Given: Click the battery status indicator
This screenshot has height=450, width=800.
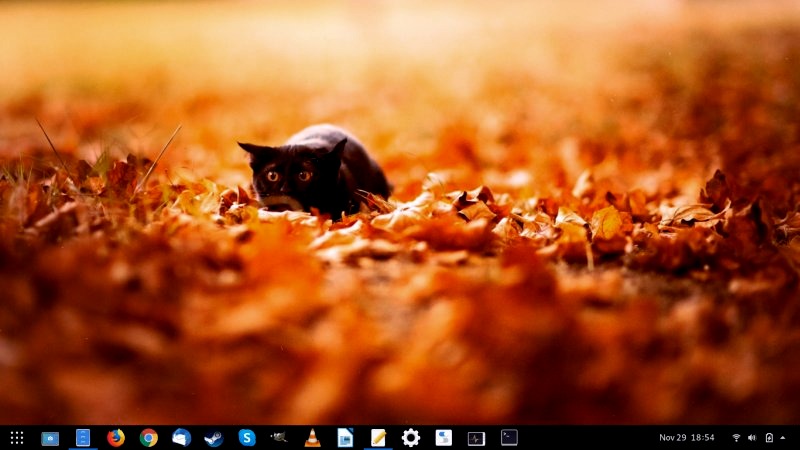Looking at the screenshot, I should click(x=769, y=438).
